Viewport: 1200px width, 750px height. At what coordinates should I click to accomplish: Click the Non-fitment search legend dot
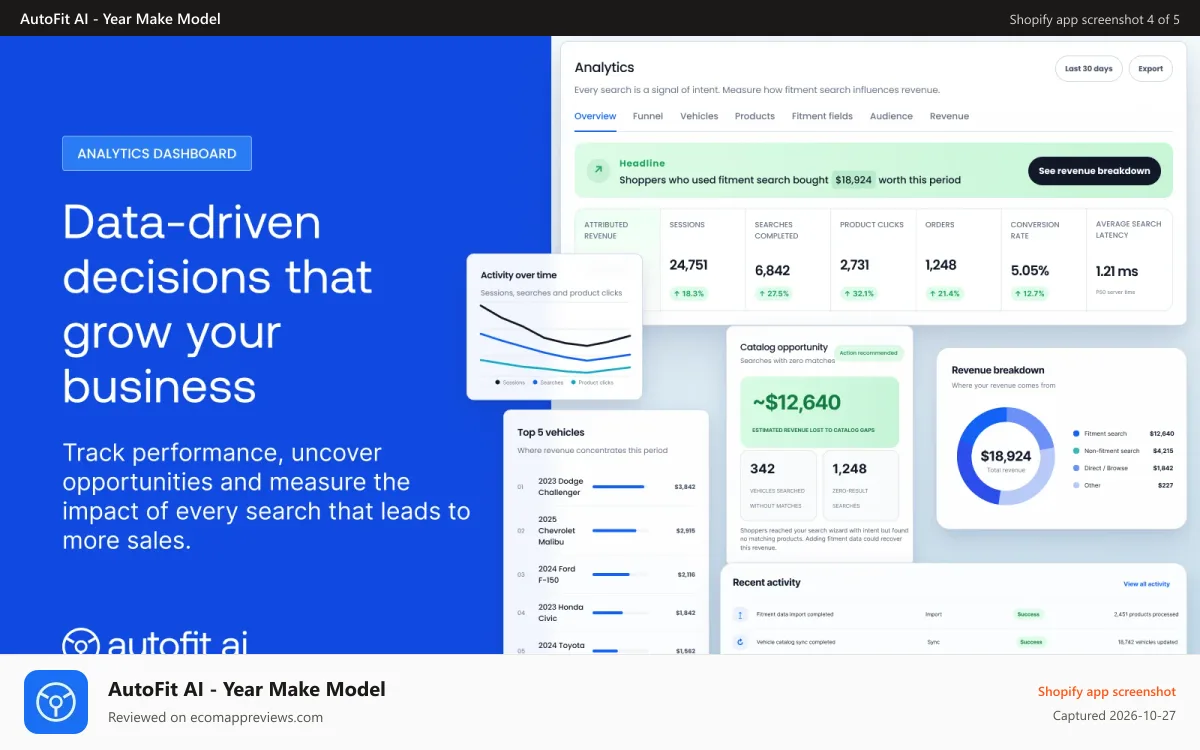point(1076,451)
